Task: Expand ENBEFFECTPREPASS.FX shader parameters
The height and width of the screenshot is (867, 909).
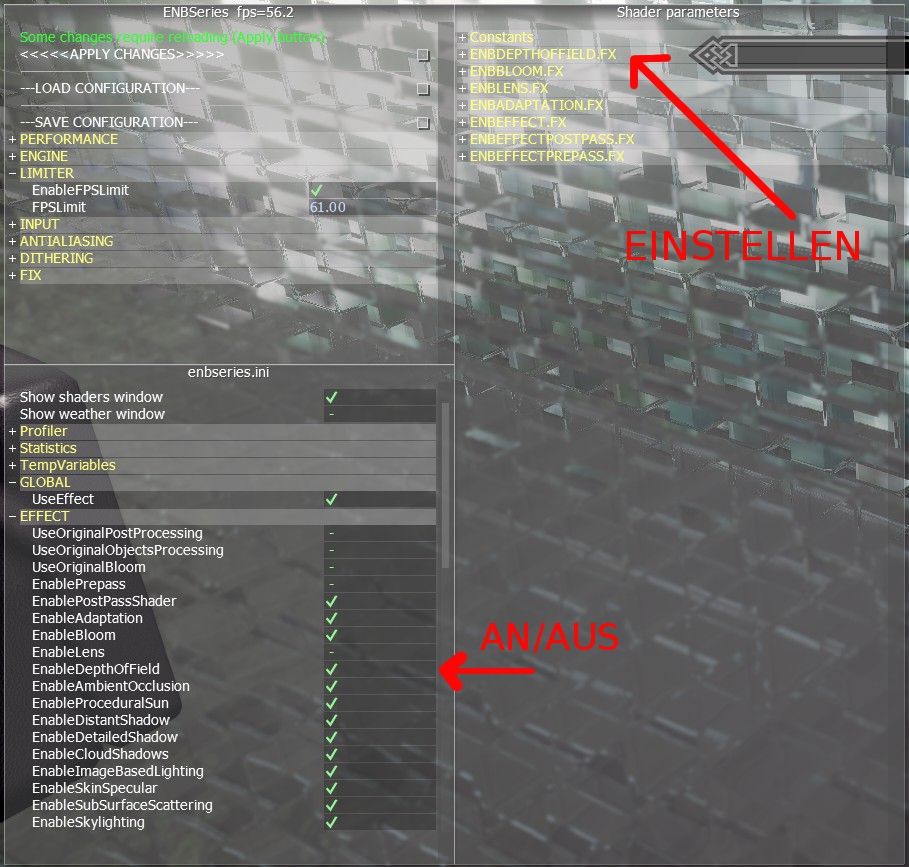Action: pos(462,156)
